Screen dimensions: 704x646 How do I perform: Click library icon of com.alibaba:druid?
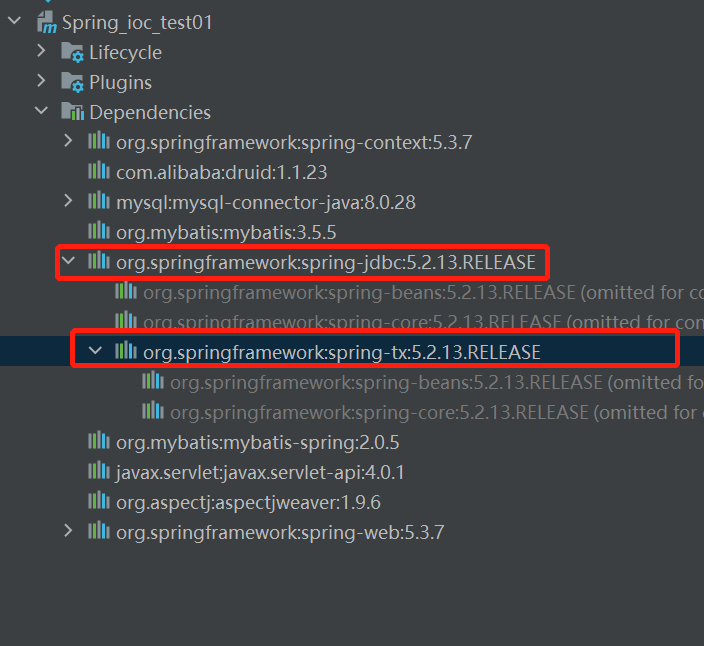click(99, 171)
